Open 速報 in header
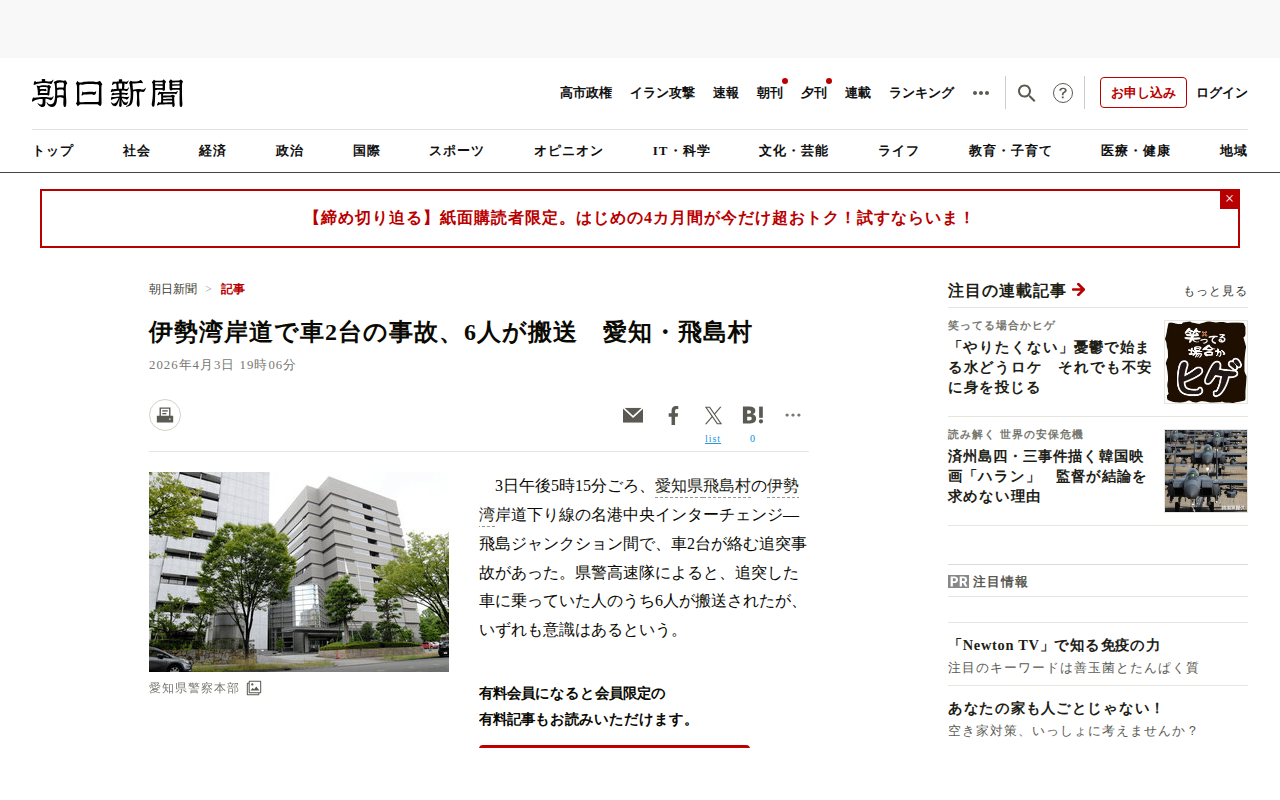The height and width of the screenshot is (800, 1280). [726, 93]
